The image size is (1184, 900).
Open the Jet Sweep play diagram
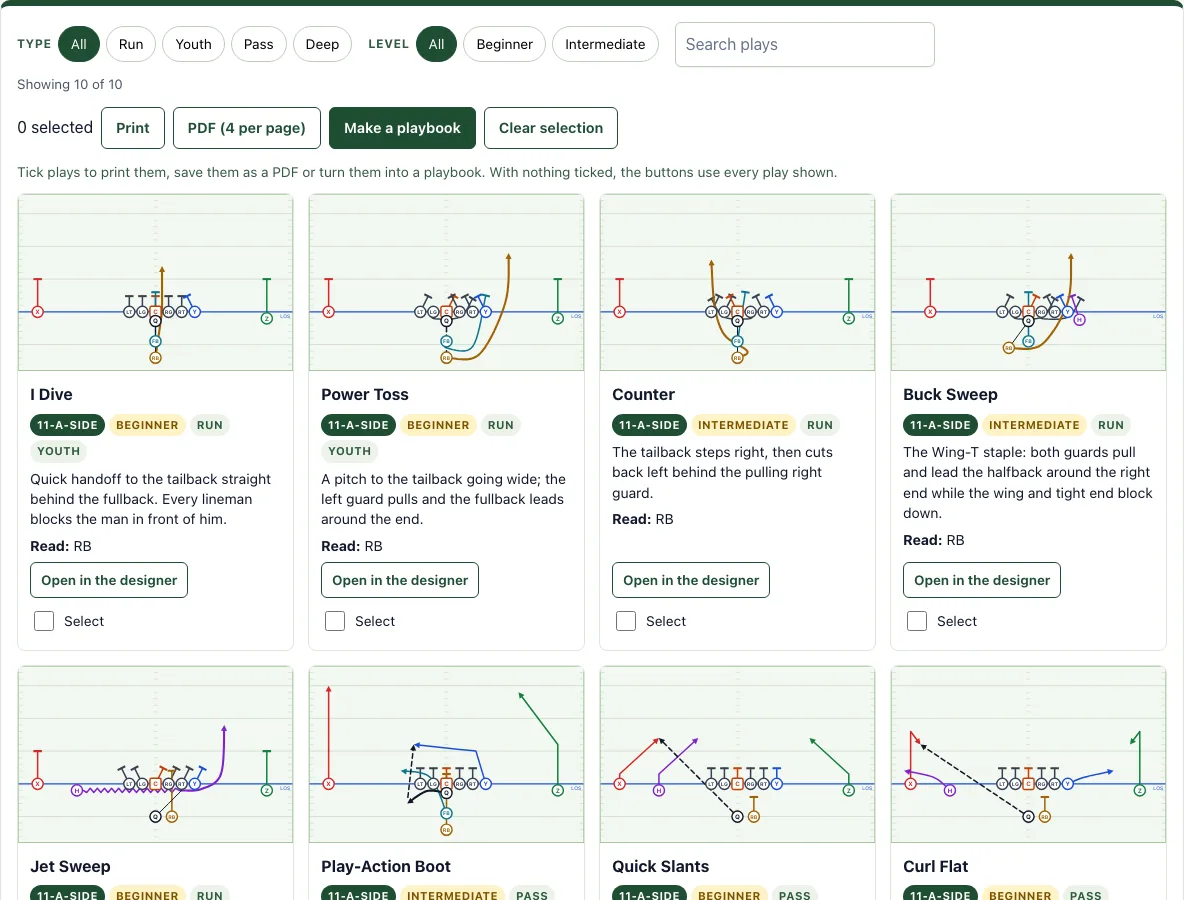pyautogui.click(x=156, y=754)
